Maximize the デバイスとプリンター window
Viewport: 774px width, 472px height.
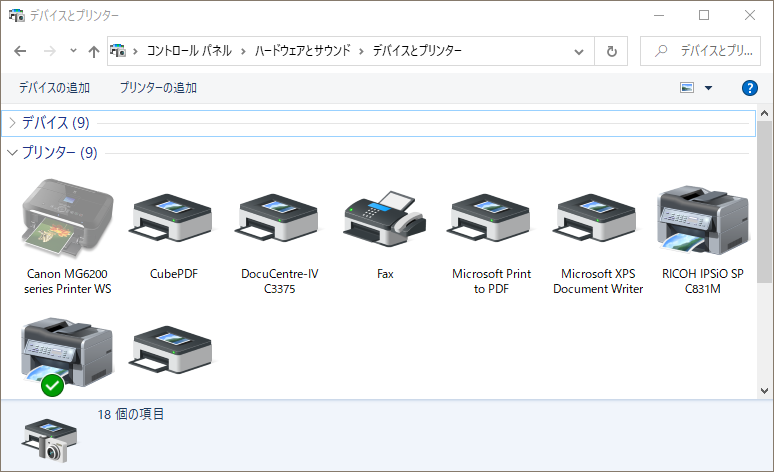(704, 15)
